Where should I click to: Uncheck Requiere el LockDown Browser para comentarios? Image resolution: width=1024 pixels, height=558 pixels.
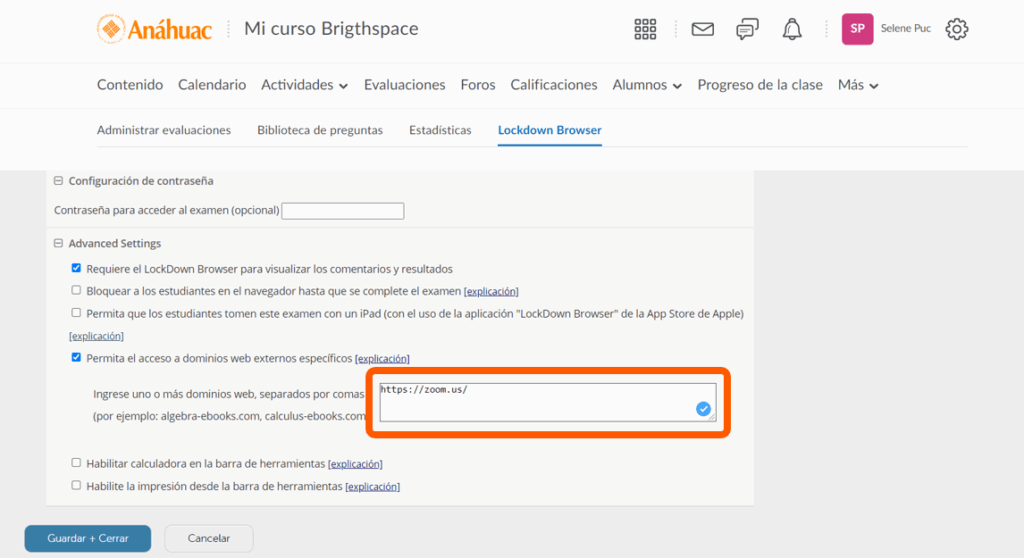[x=76, y=269]
